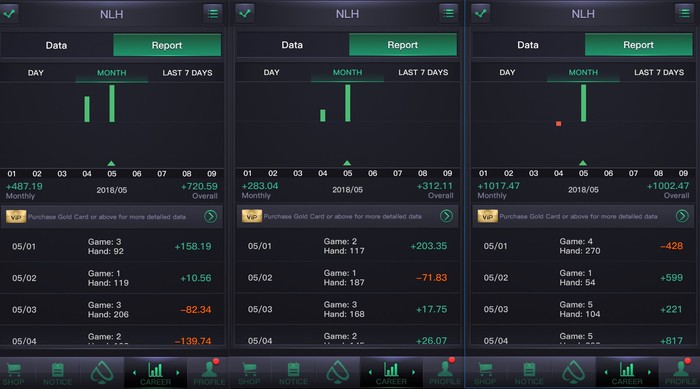Open Profile icon in the right panel

tap(680, 369)
